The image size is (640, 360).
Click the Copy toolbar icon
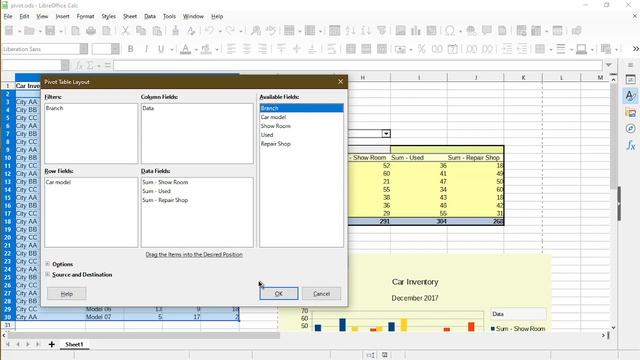[x=141, y=31]
